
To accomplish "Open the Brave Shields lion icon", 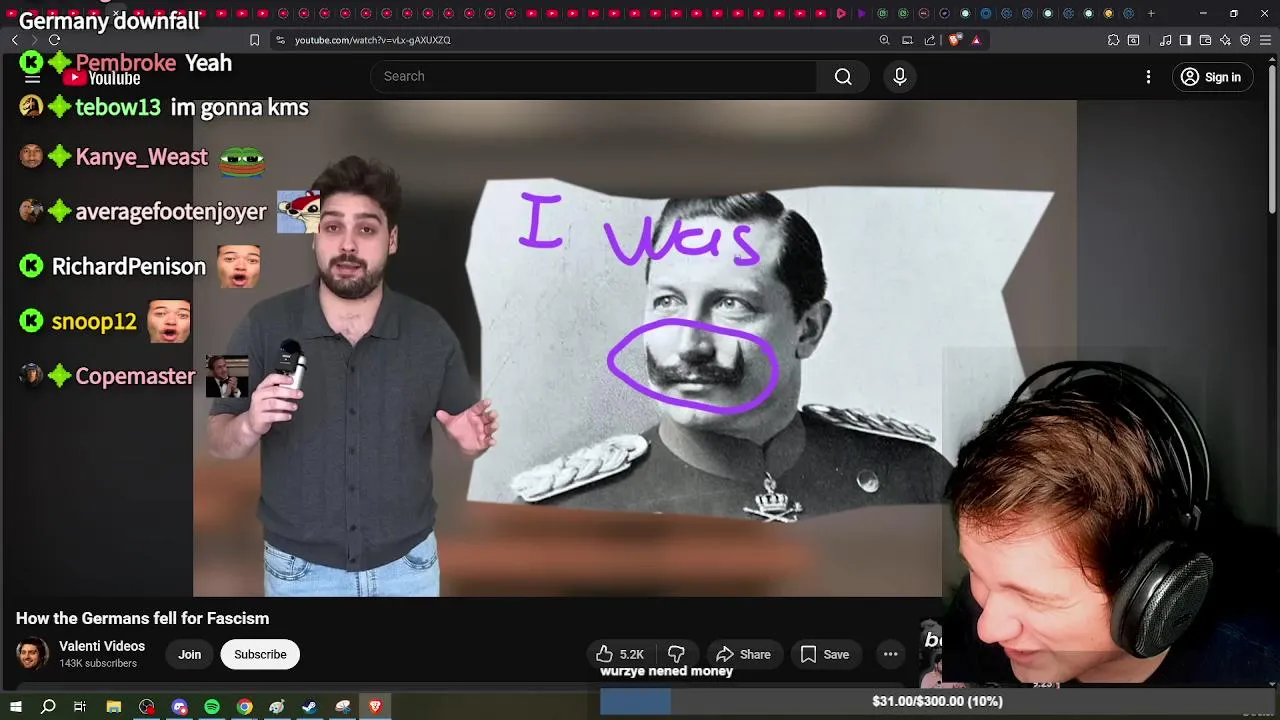I will pos(954,40).
